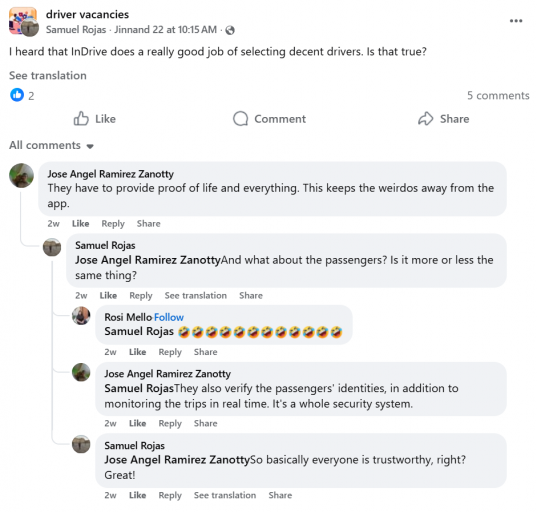Open the 5 comments link
537x512 pixels.
pos(498,96)
